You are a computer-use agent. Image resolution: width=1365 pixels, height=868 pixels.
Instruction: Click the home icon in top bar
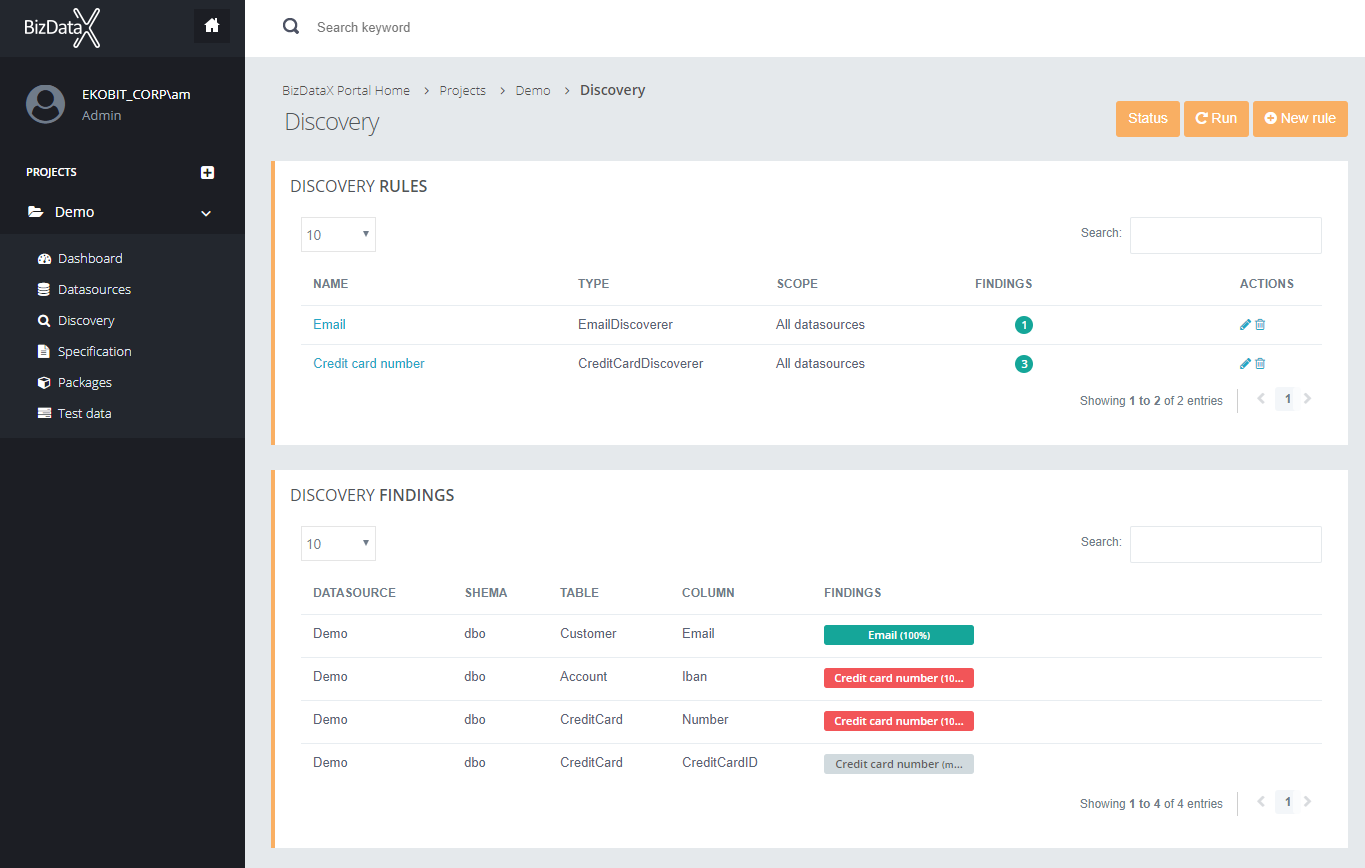(212, 26)
